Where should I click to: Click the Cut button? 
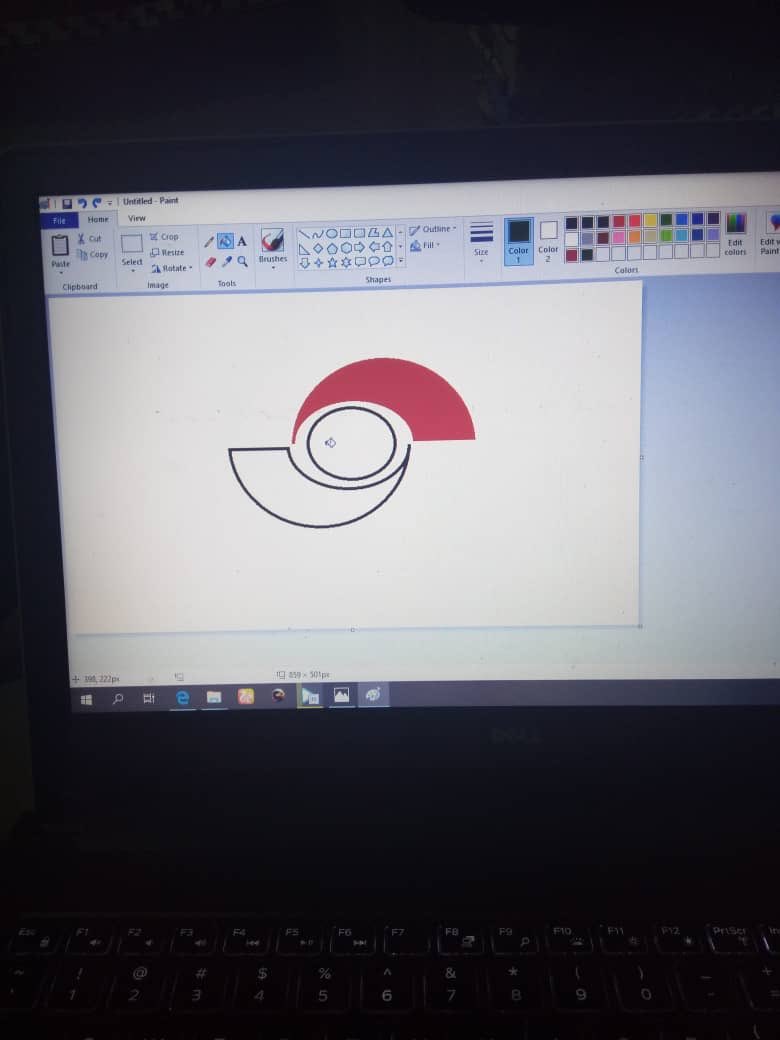(90, 238)
